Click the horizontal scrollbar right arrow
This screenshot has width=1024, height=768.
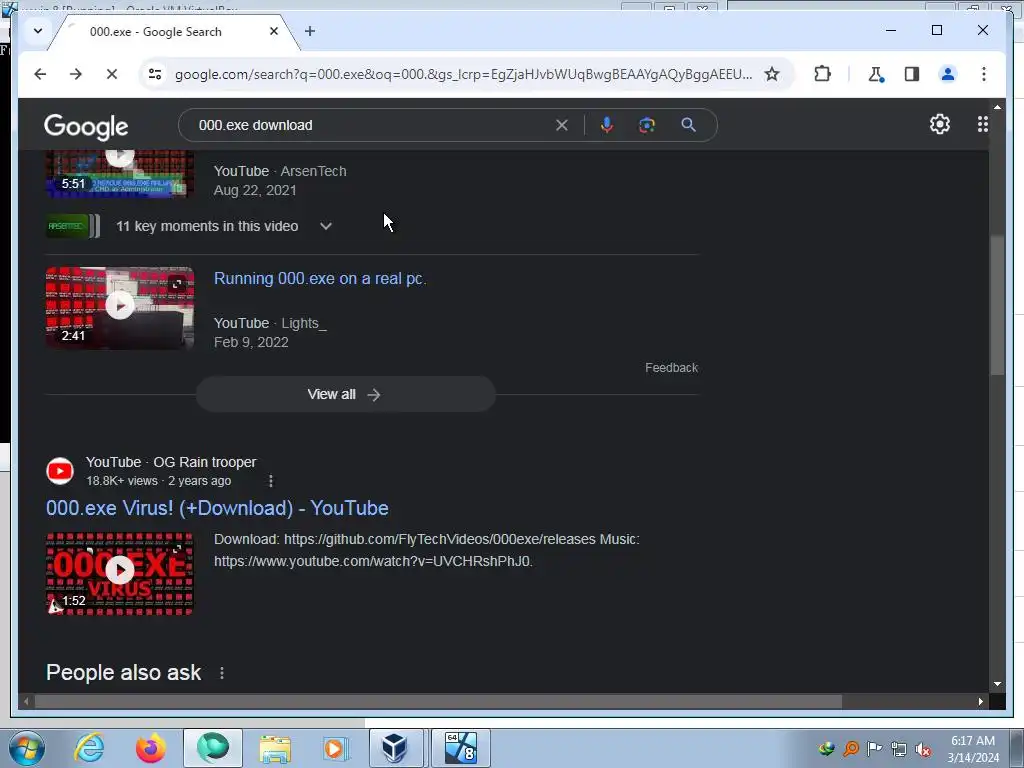(x=980, y=701)
